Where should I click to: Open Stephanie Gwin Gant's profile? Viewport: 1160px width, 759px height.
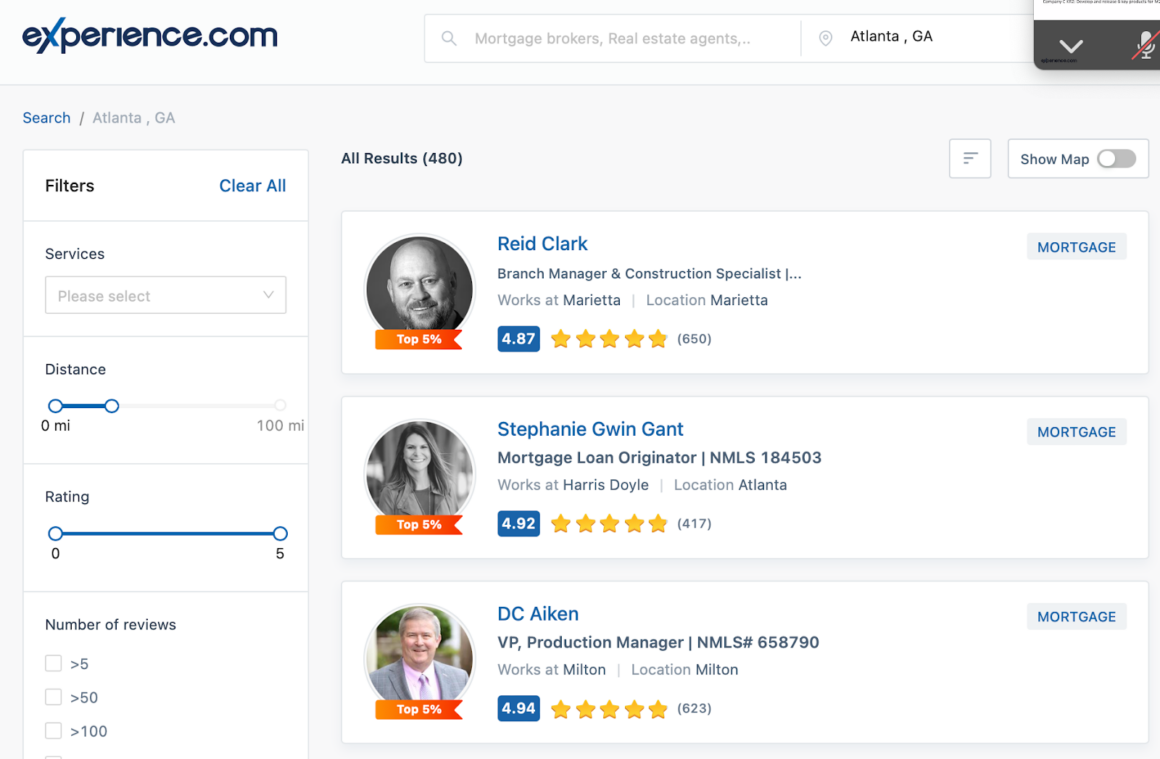[590, 428]
